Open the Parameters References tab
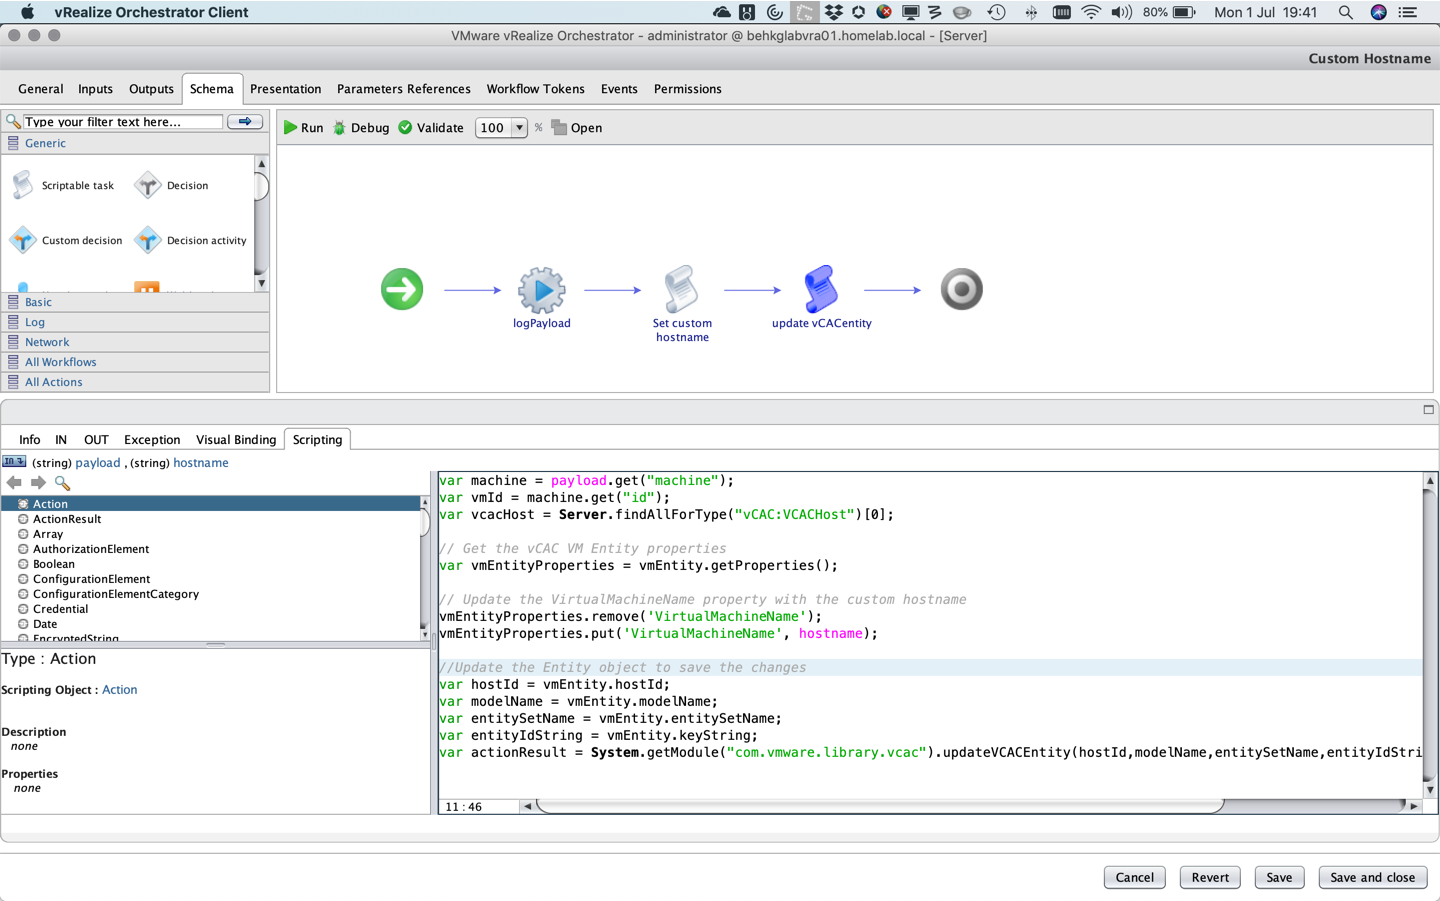The height and width of the screenshot is (901, 1440). click(x=403, y=89)
